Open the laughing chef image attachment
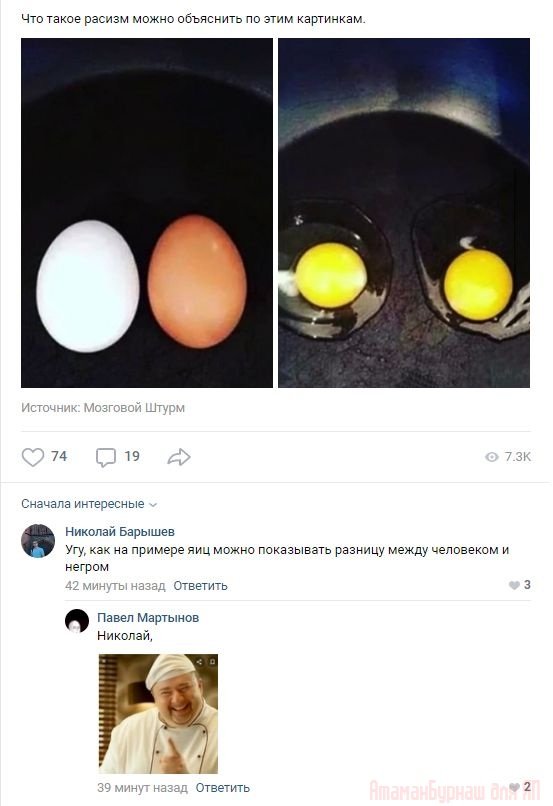This screenshot has height=806, width=553. (x=158, y=713)
